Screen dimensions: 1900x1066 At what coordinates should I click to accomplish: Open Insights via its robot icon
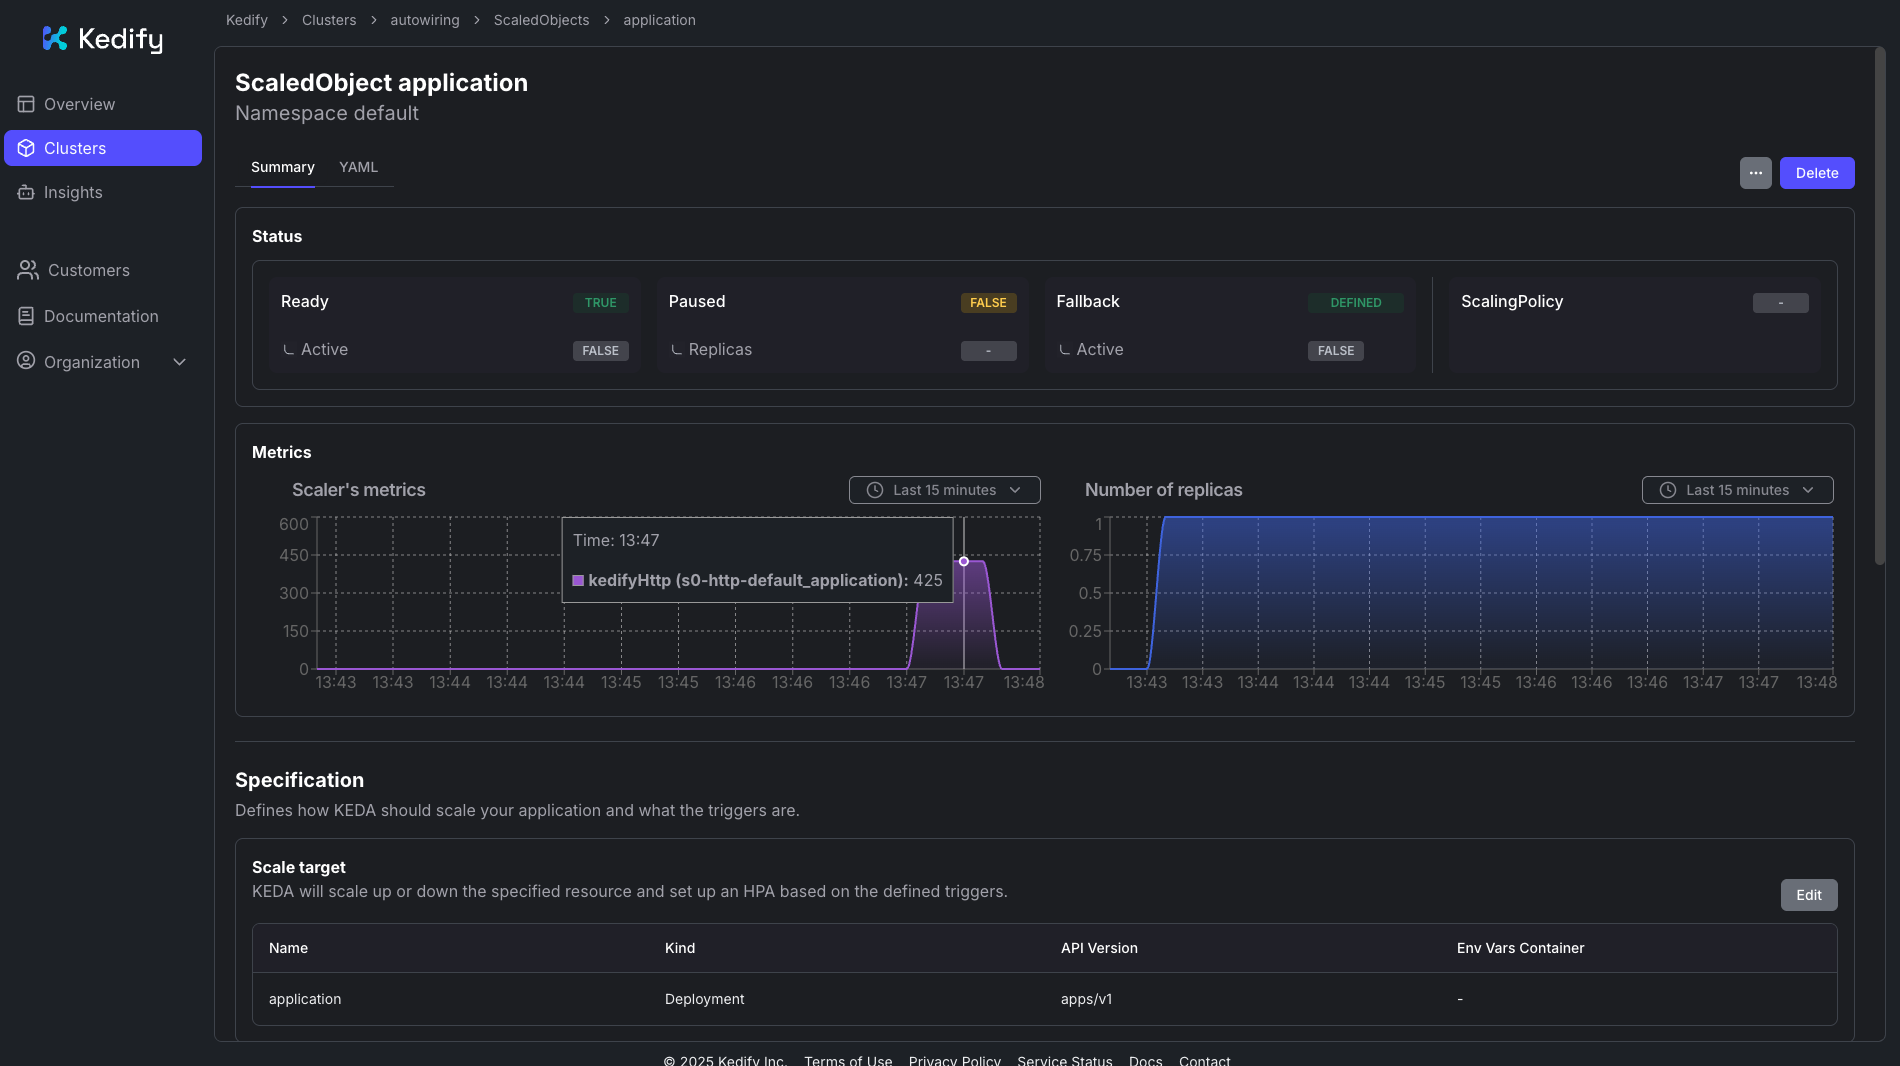coord(26,192)
